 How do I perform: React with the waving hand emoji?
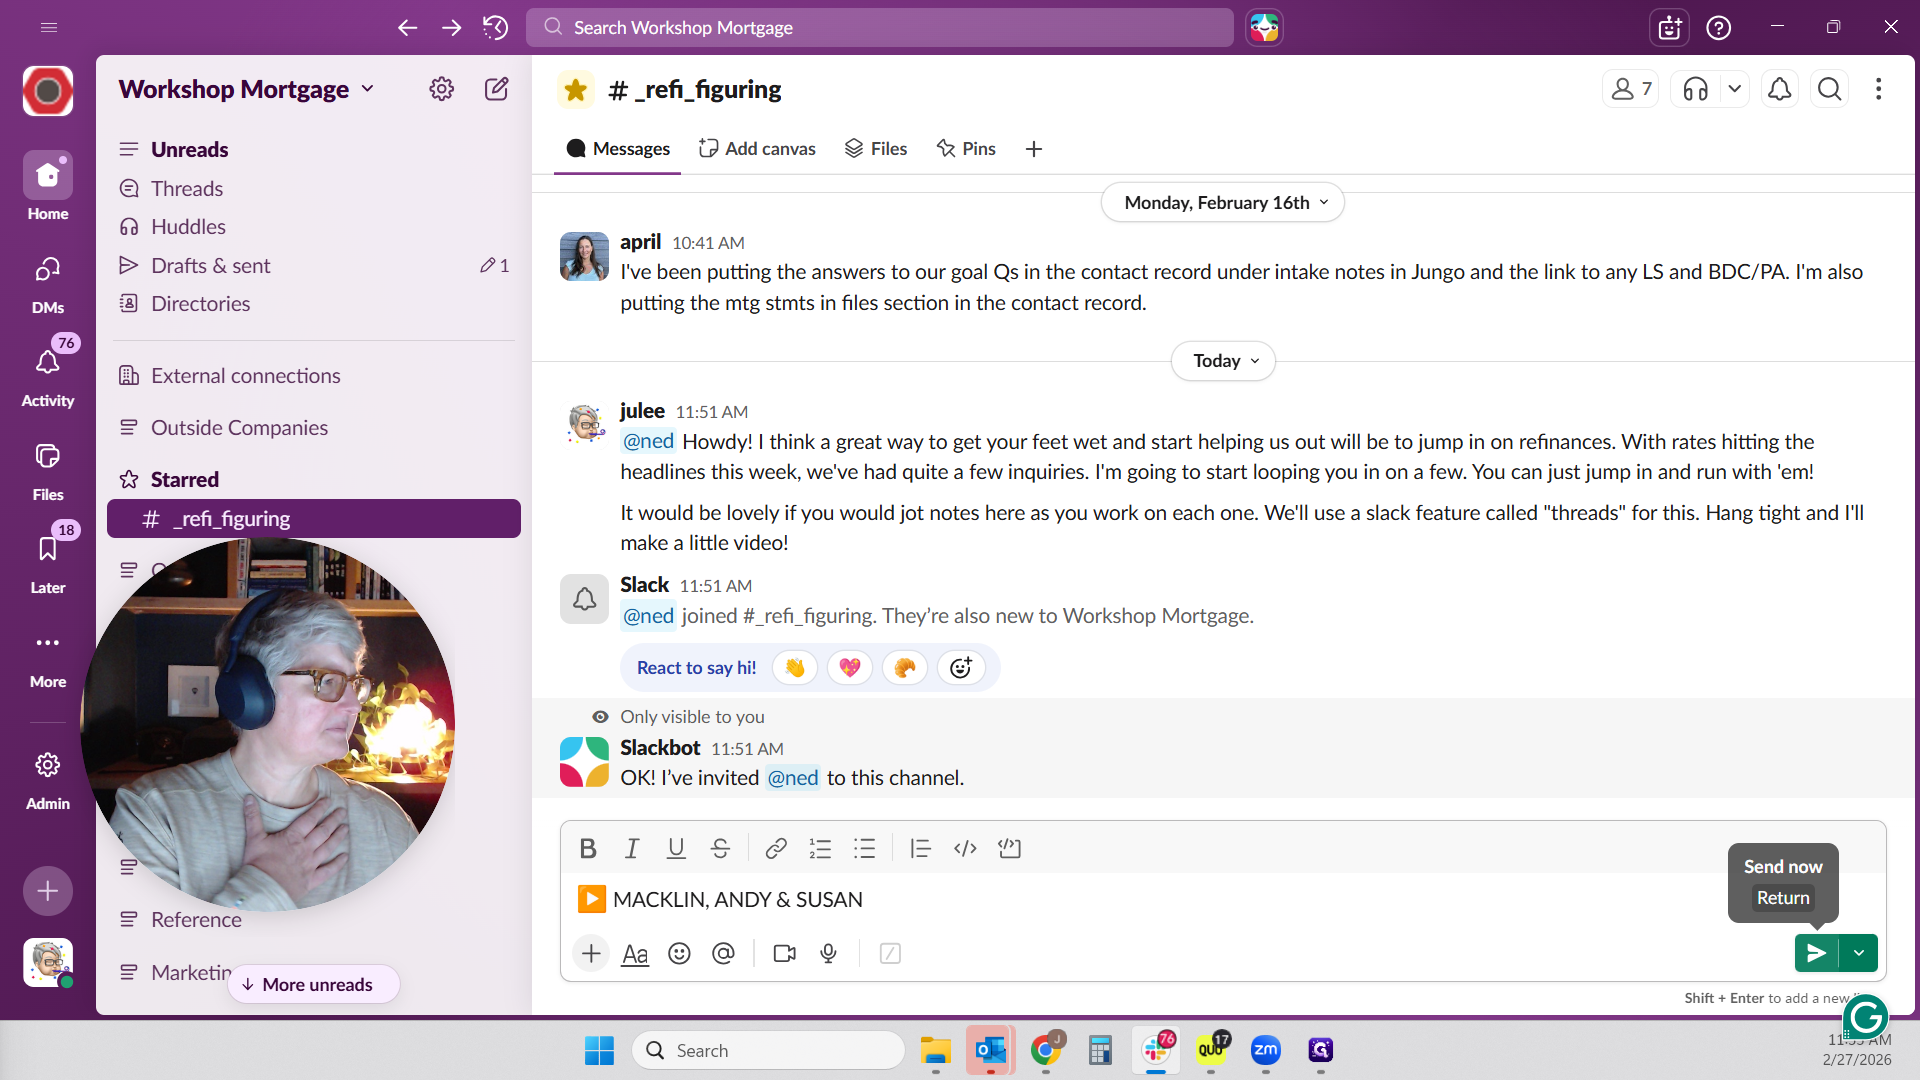click(795, 668)
